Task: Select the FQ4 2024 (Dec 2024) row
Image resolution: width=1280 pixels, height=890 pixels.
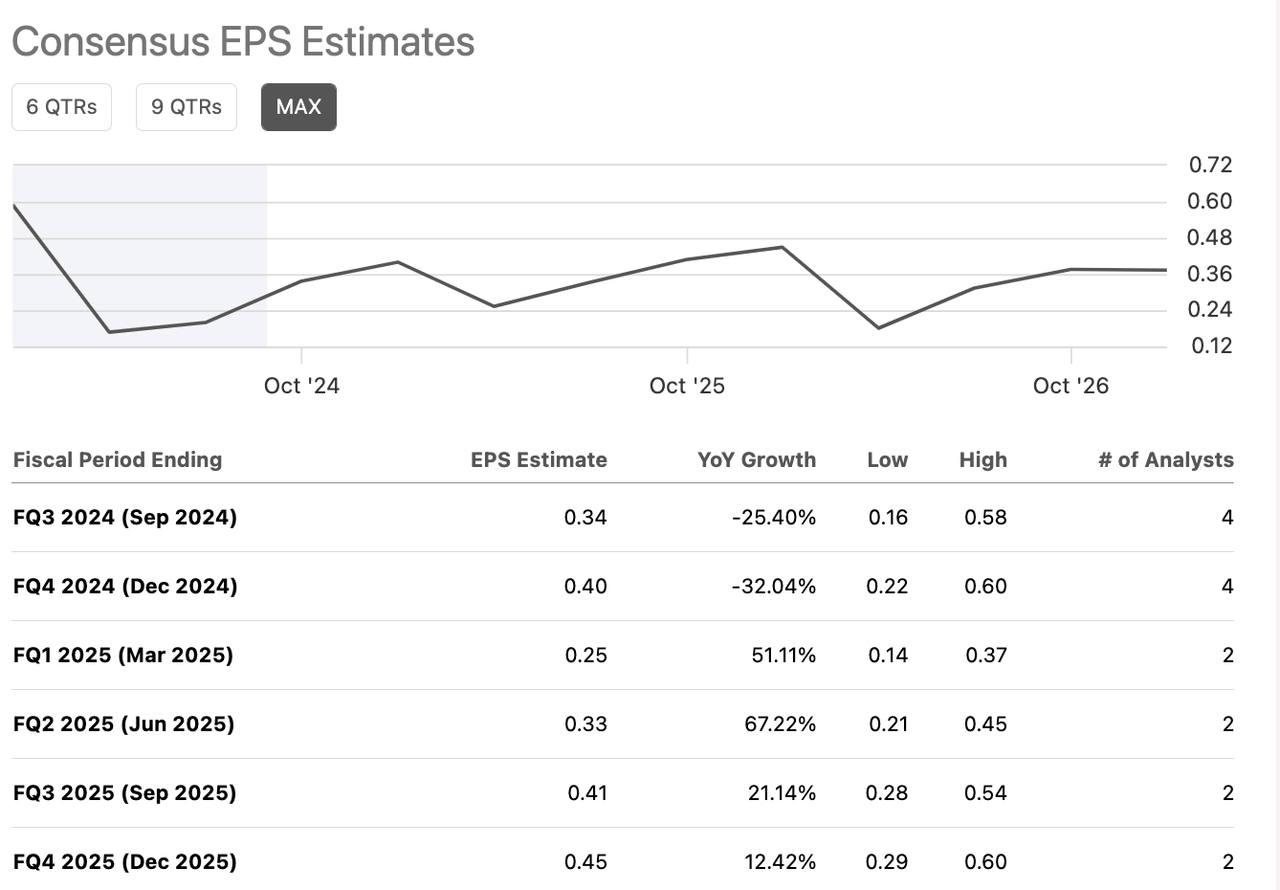Action: pos(125,586)
